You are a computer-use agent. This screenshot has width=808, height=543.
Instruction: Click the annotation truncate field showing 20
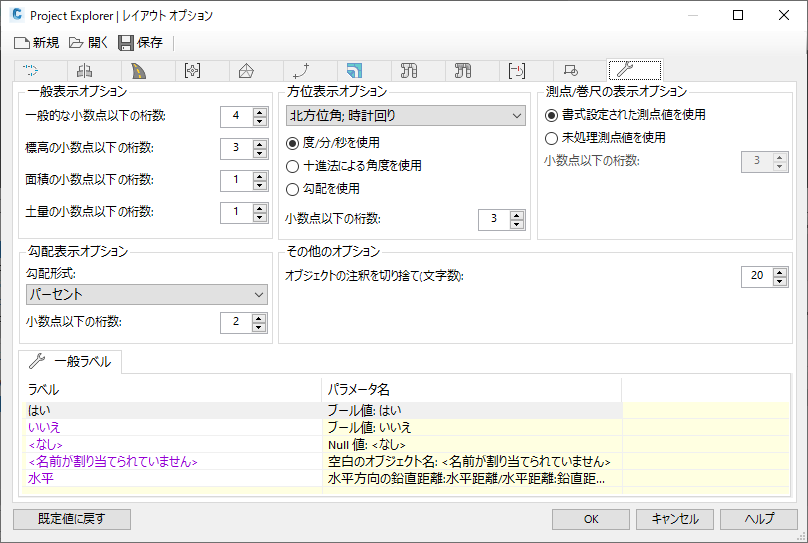(757, 277)
